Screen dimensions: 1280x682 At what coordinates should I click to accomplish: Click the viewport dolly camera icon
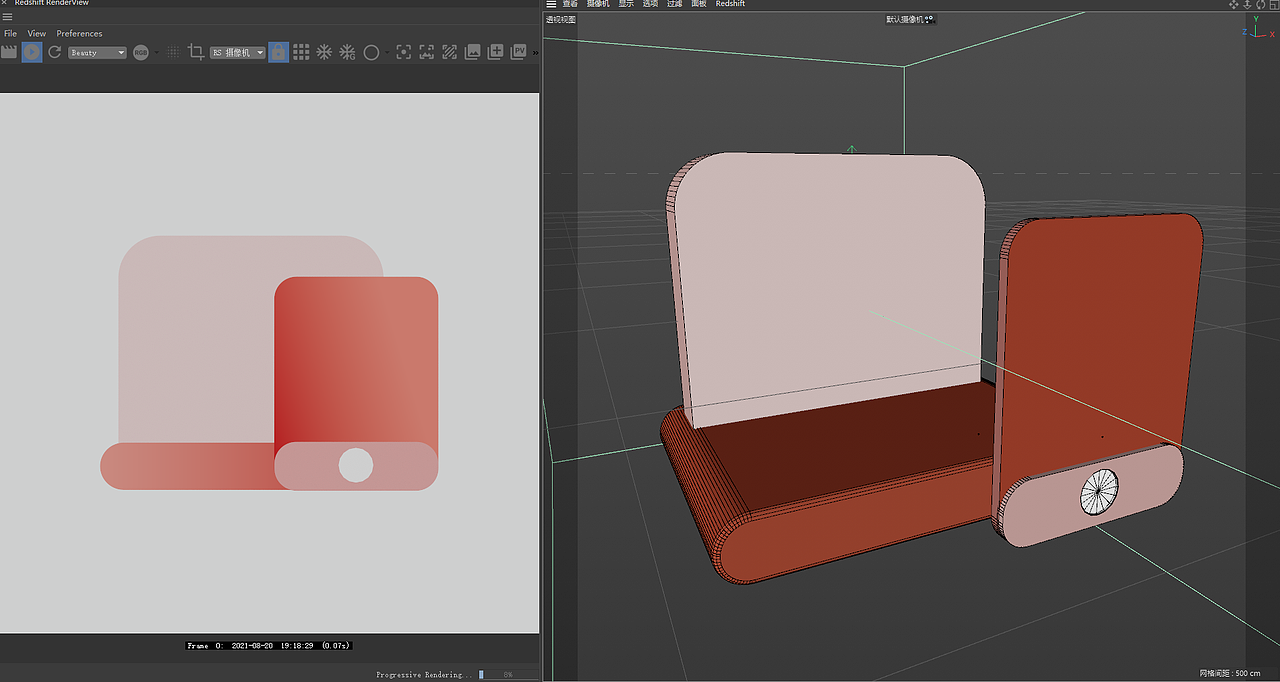tap(1247, 4)
